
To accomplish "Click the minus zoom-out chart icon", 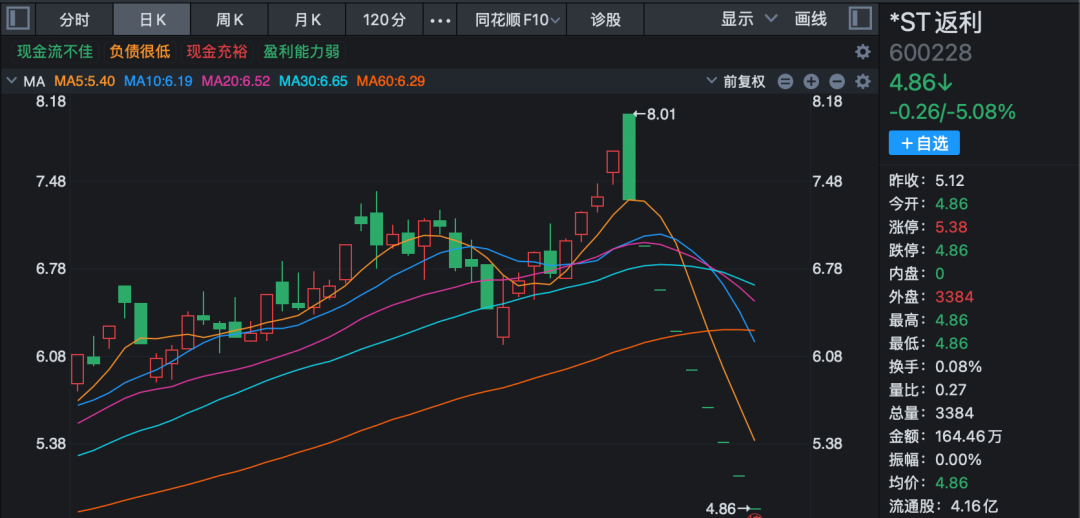I will click(837, 82).
